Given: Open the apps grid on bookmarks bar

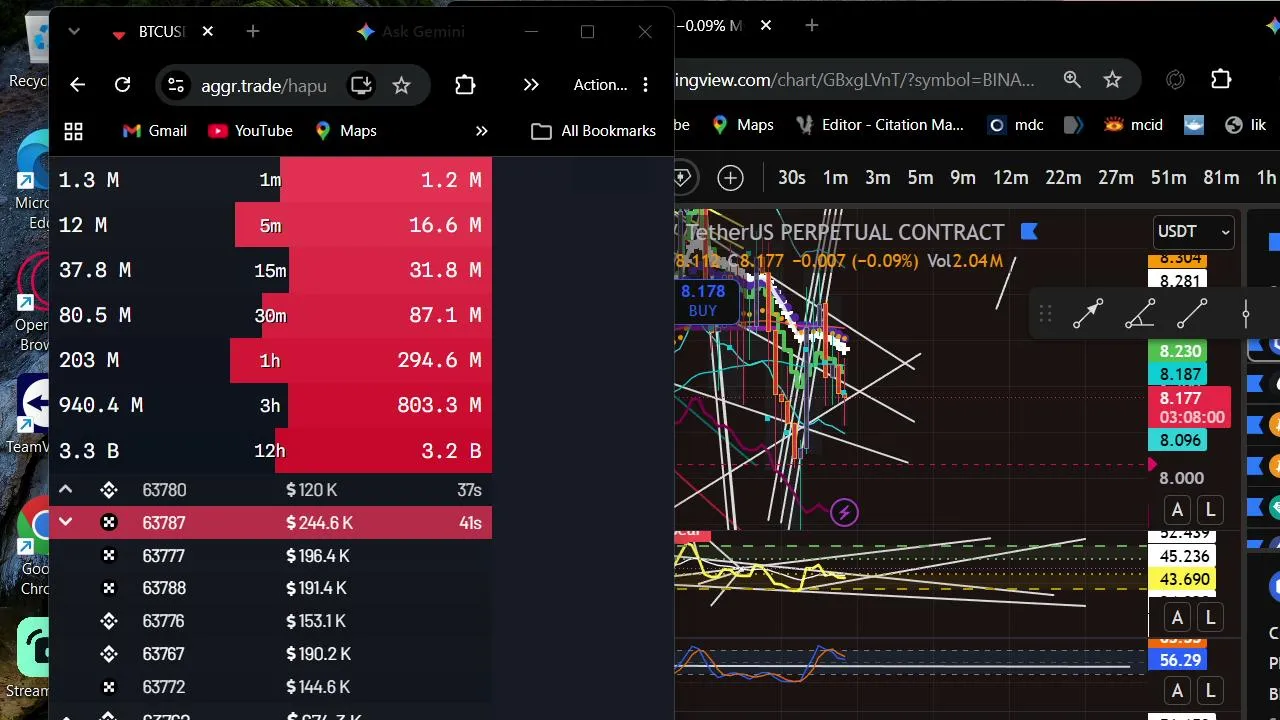Looking at the screenshot, I should click(73, 131).
